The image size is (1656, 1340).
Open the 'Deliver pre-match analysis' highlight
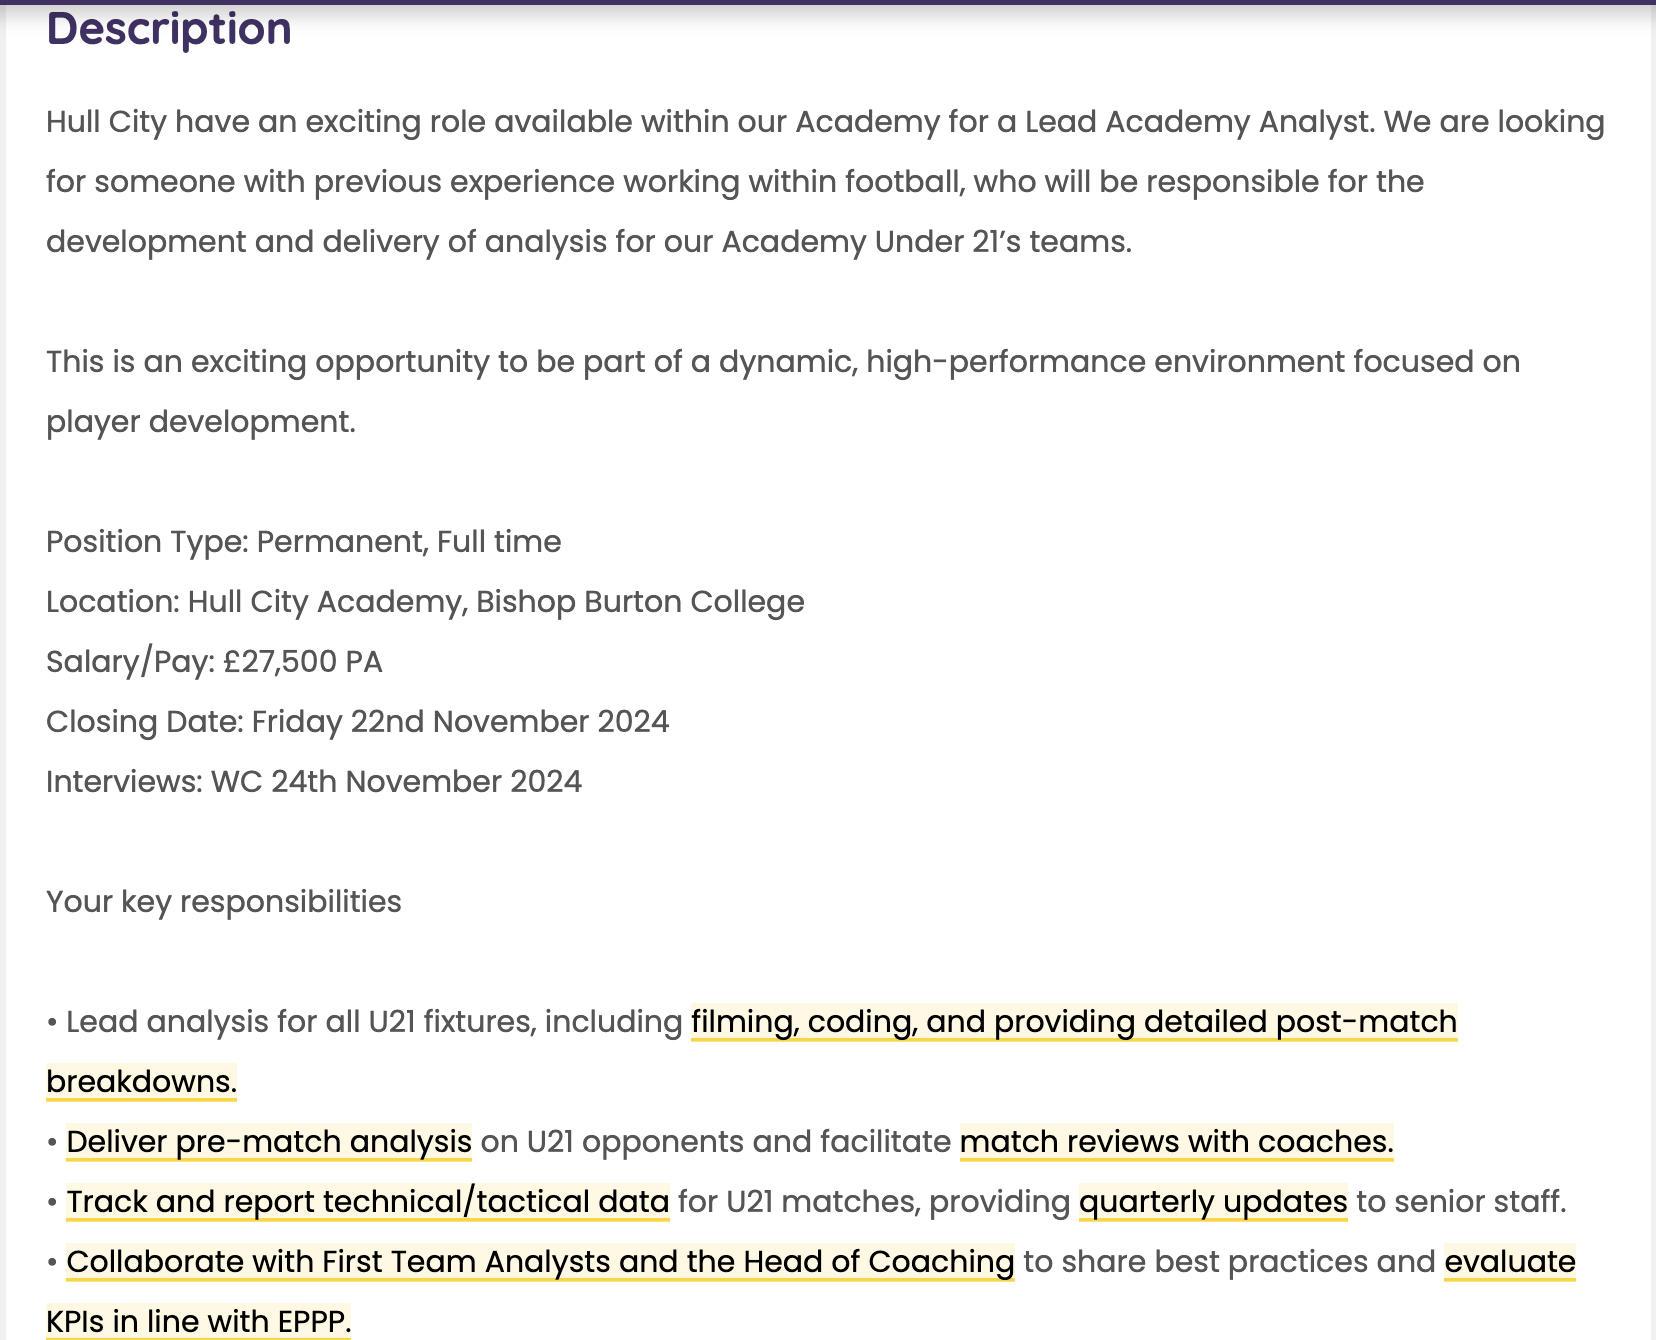tap(269, 1142)
